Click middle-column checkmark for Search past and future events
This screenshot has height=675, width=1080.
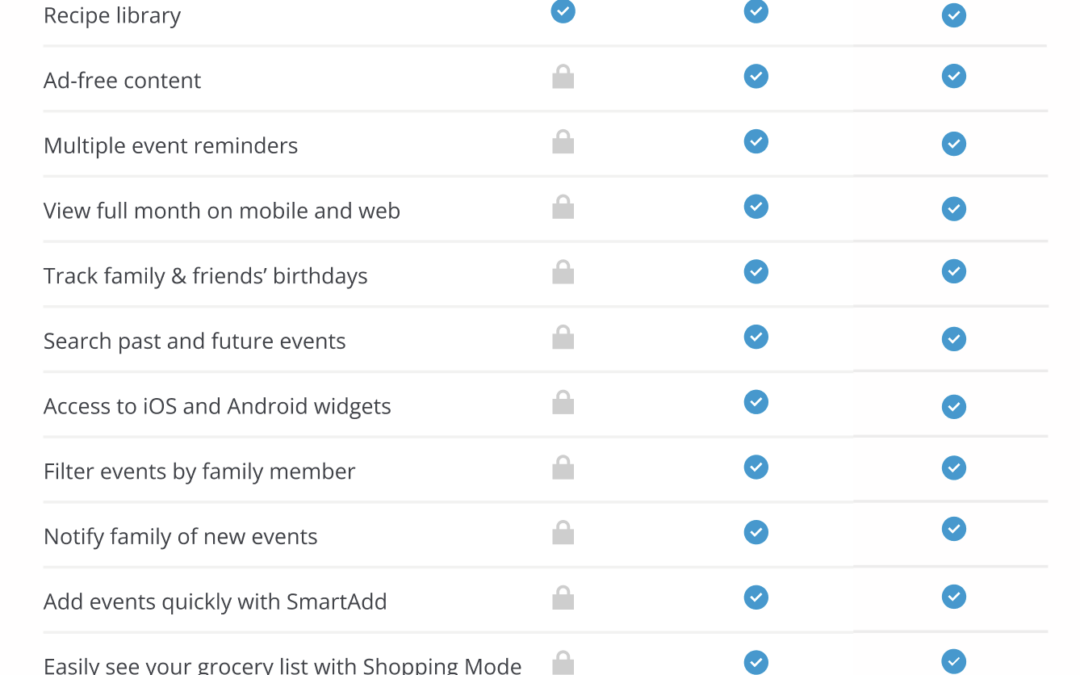coord(756,337)
